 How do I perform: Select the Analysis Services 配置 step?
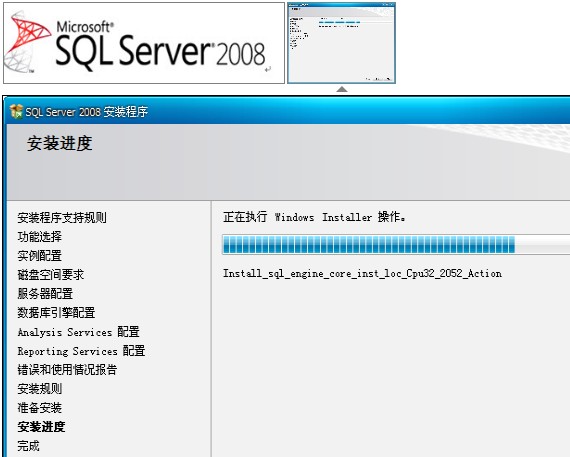pyautogui.click(x=79, y=332)
